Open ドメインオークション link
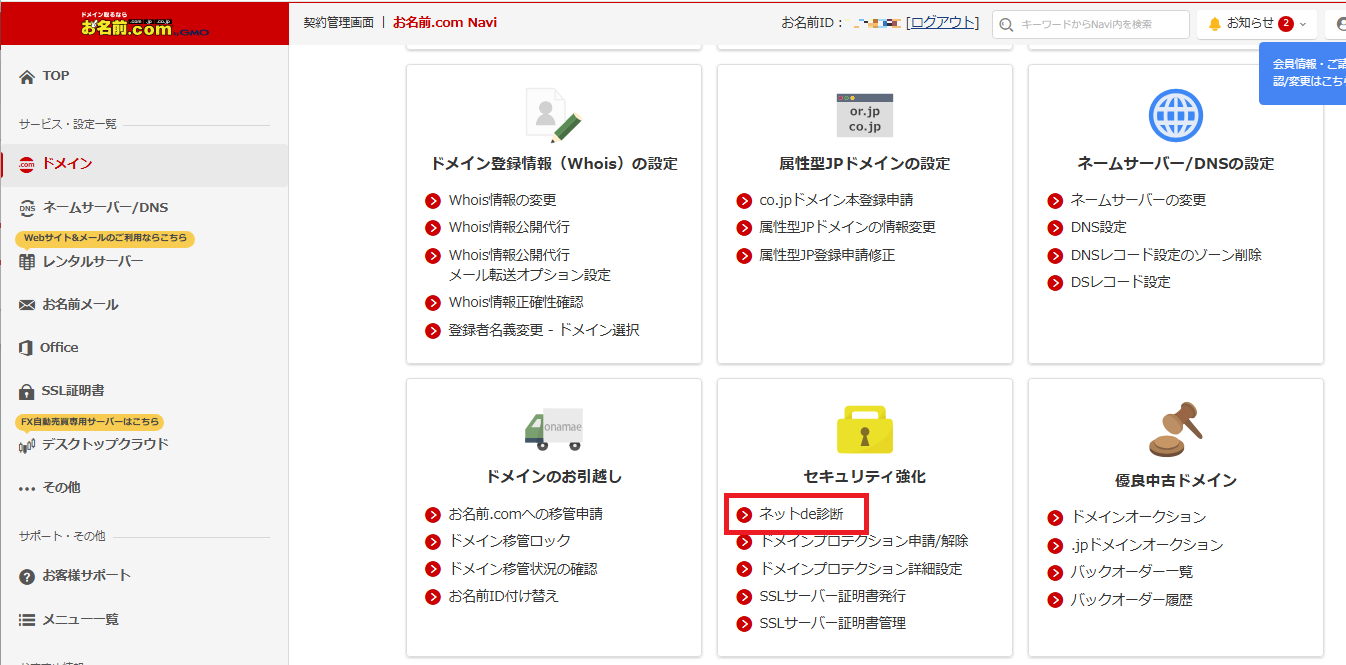Viewport: 1346px width, 665px height. [x=1138, y=517]
